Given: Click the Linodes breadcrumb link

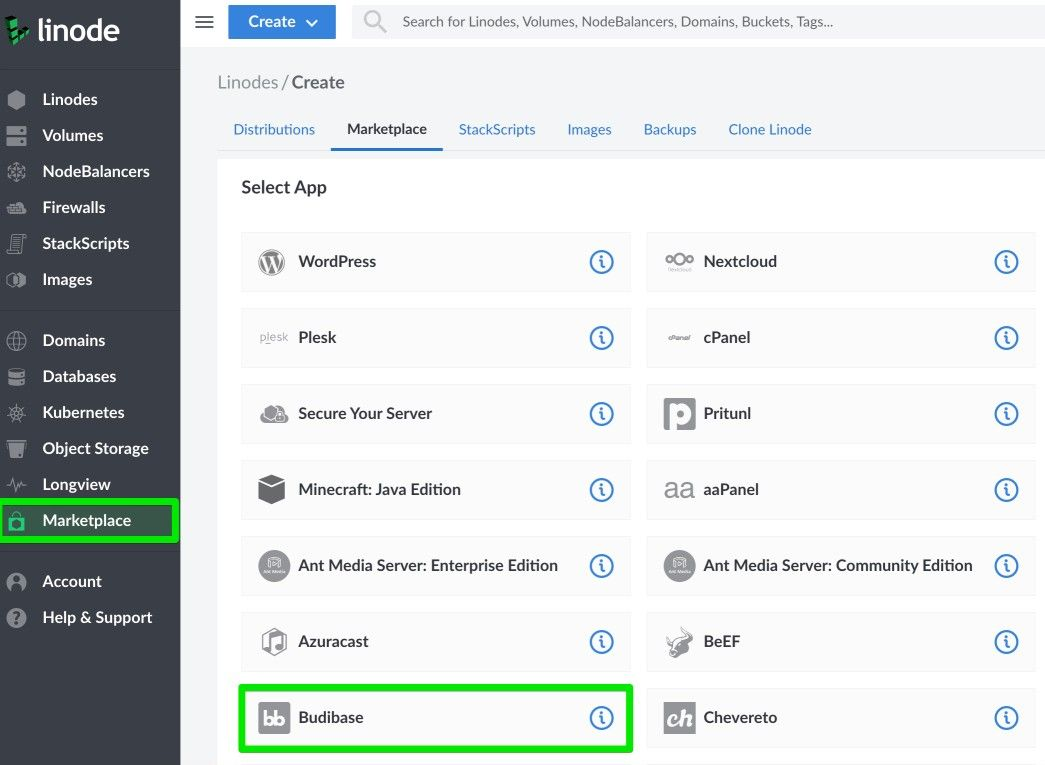Looking at the screenshot, I should point(248,83).
